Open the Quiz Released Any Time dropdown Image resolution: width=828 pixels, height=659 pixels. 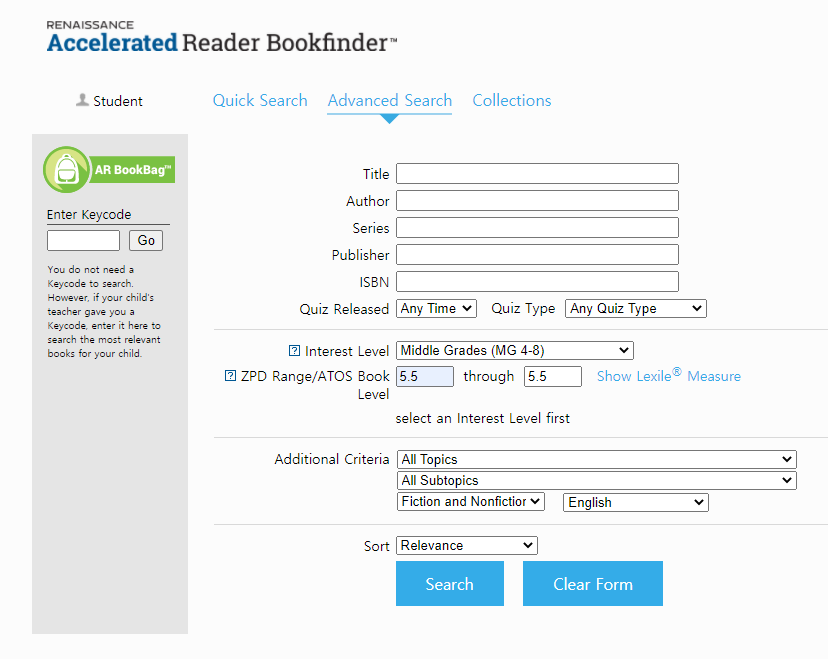(436, 308)
